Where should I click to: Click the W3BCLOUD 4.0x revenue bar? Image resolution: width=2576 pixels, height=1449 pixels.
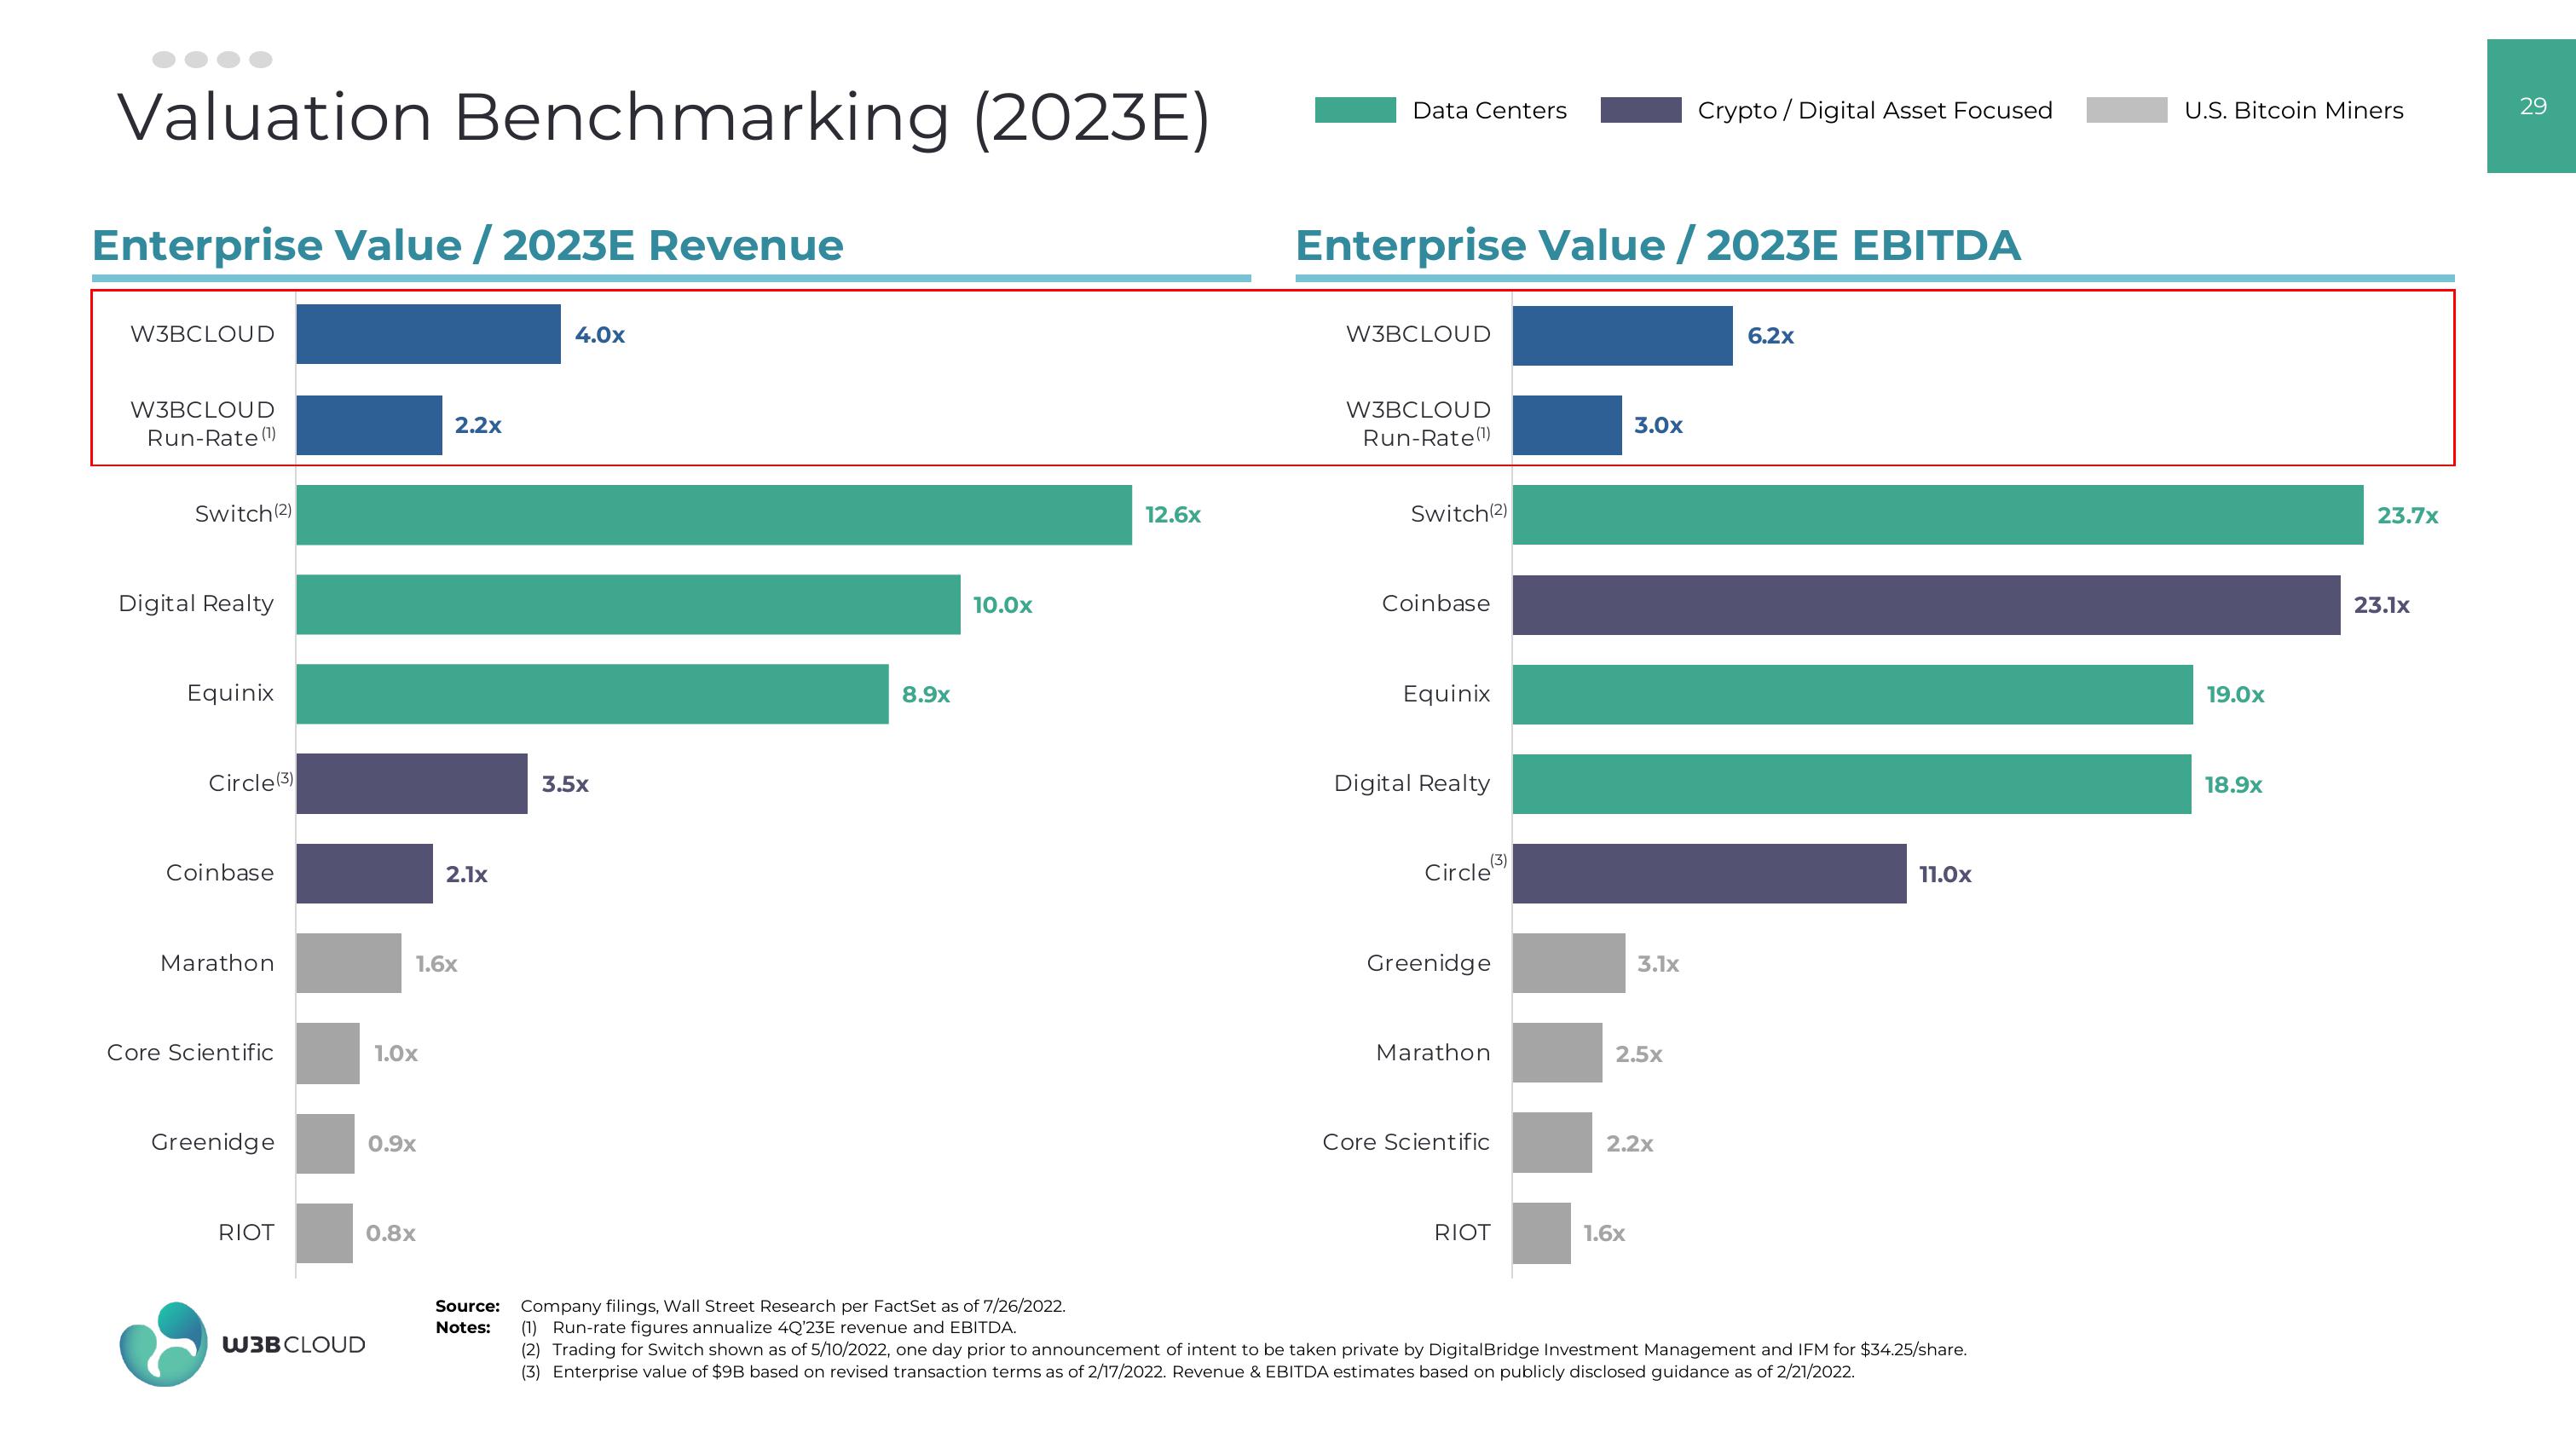428,334
